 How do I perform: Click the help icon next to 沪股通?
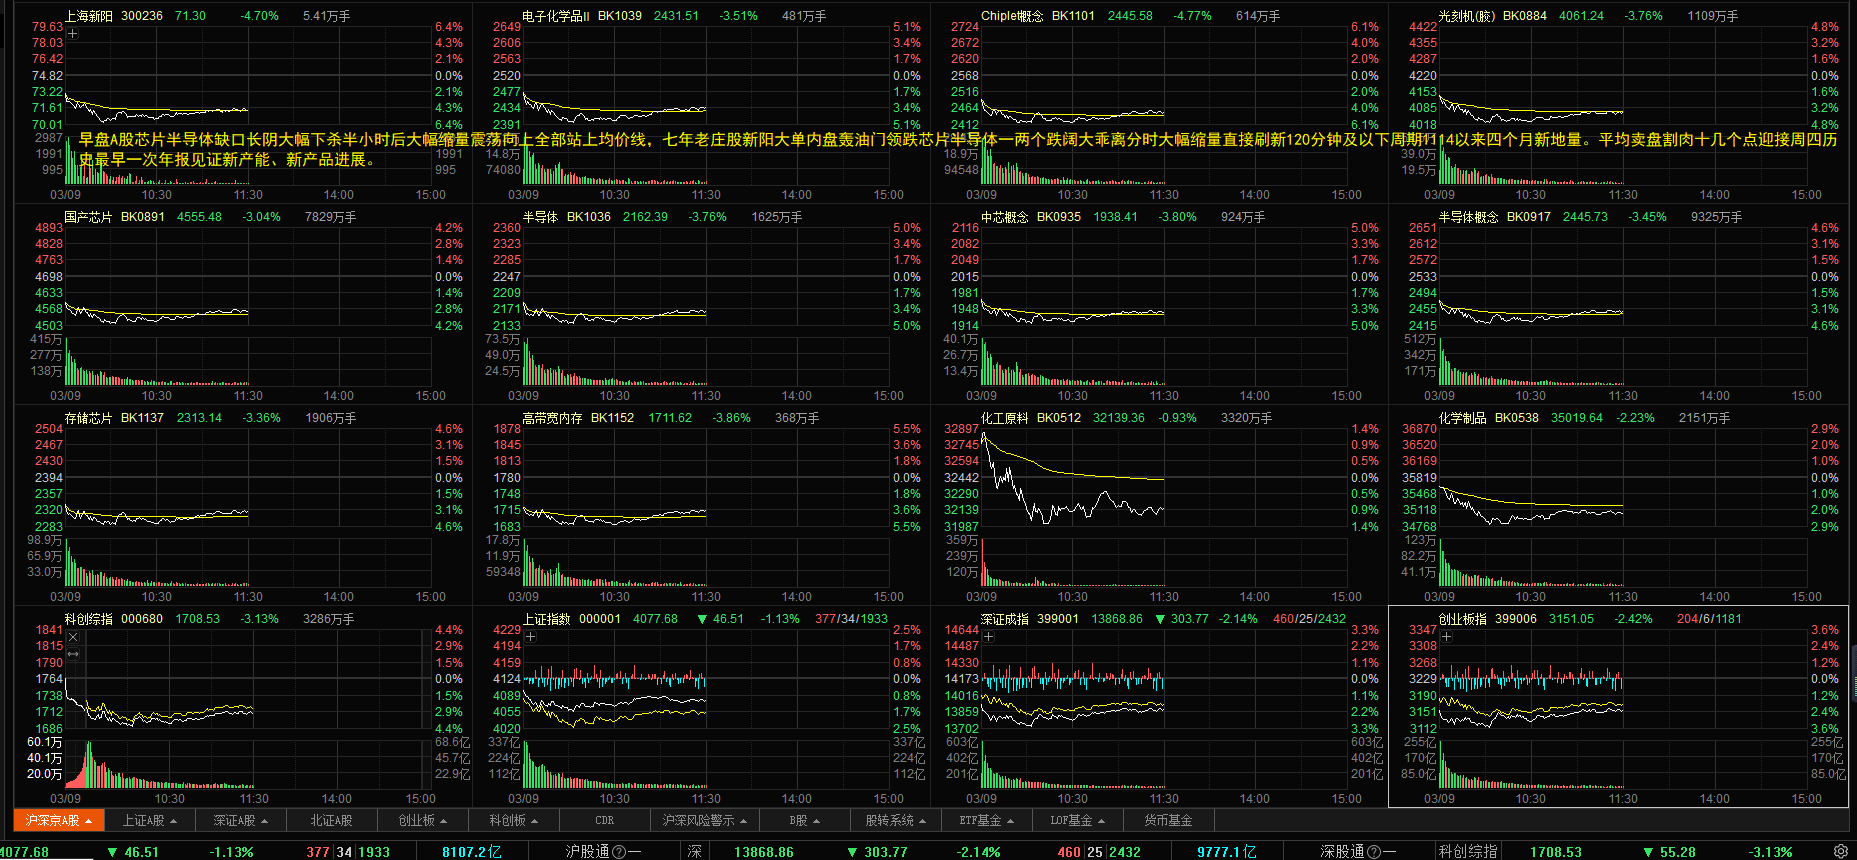(619, 852)
